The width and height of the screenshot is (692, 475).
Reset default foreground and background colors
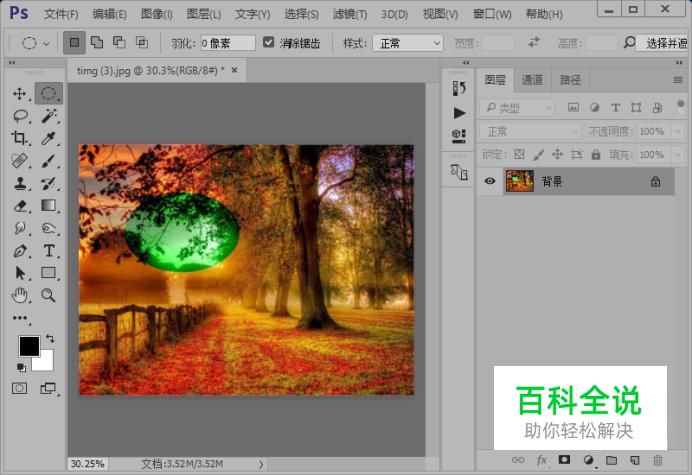tap(21, 367)
